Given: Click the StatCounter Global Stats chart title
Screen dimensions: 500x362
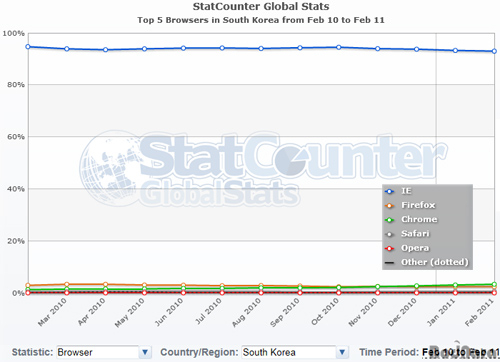Looking at the screenshot, I should 261,6.
